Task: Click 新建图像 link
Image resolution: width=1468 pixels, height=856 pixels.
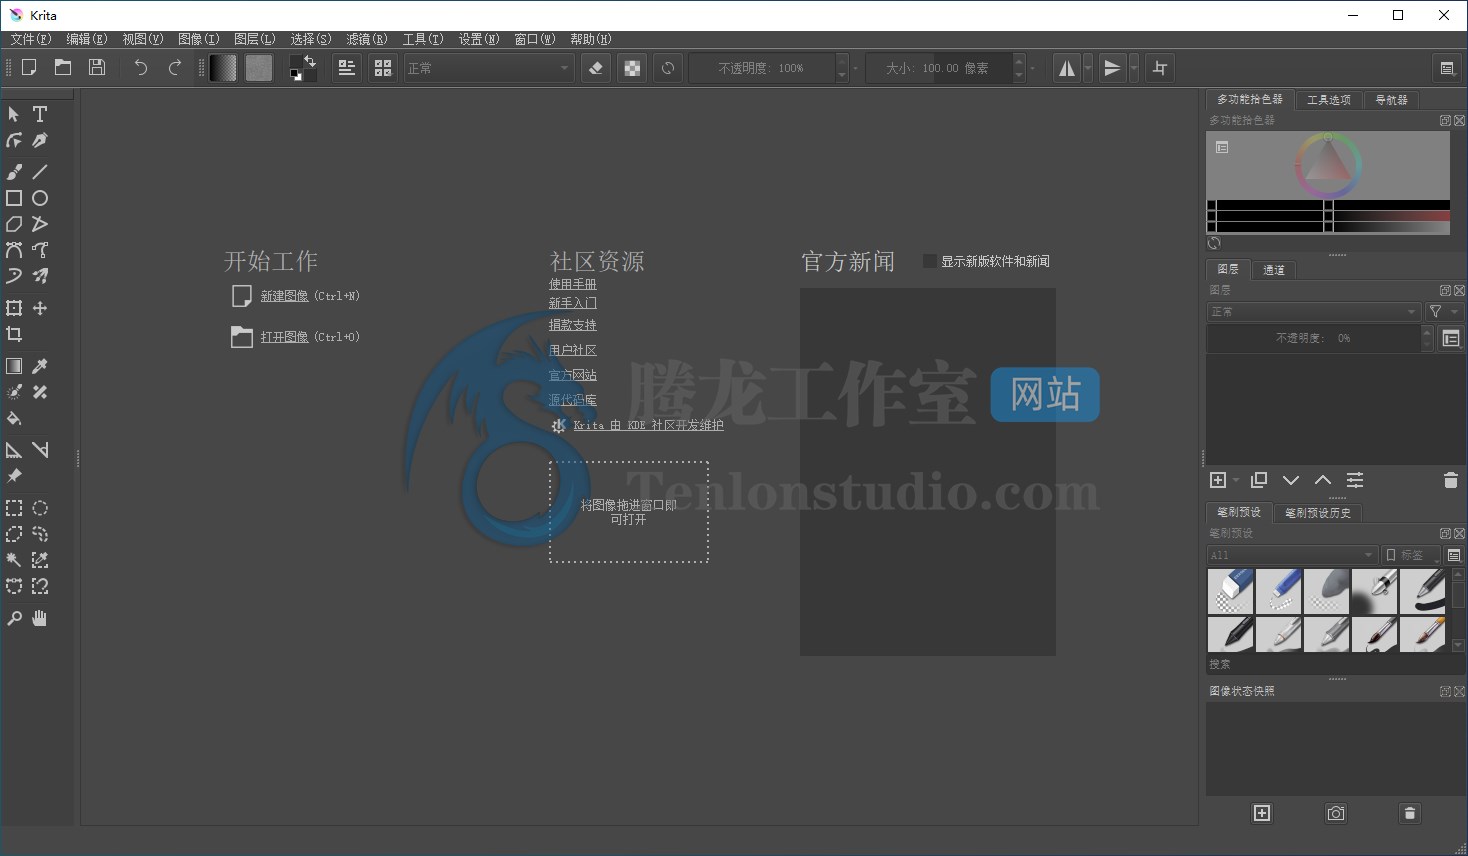Action: click(x=284, y=296)
